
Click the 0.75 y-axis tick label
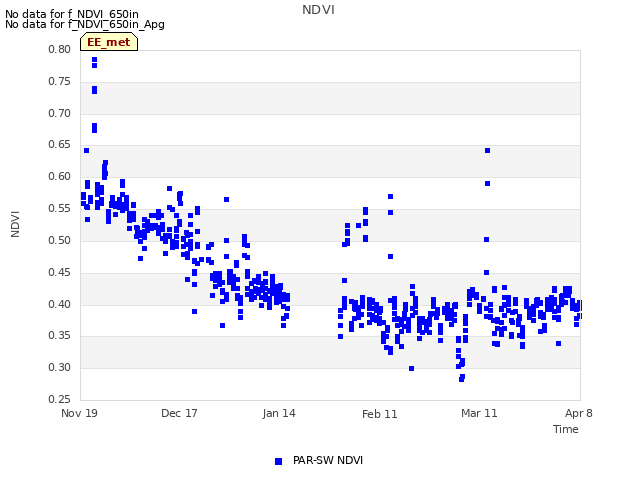point(59,81)
